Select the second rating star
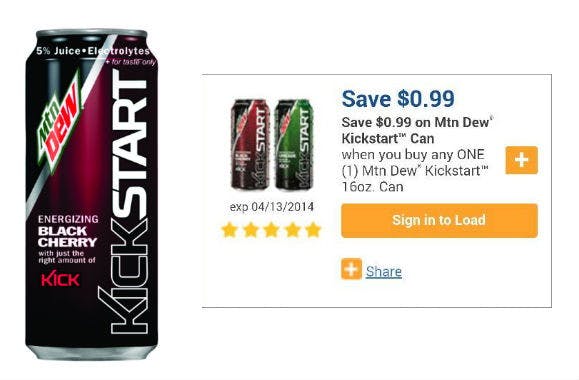579x380 pixels. 250,230
